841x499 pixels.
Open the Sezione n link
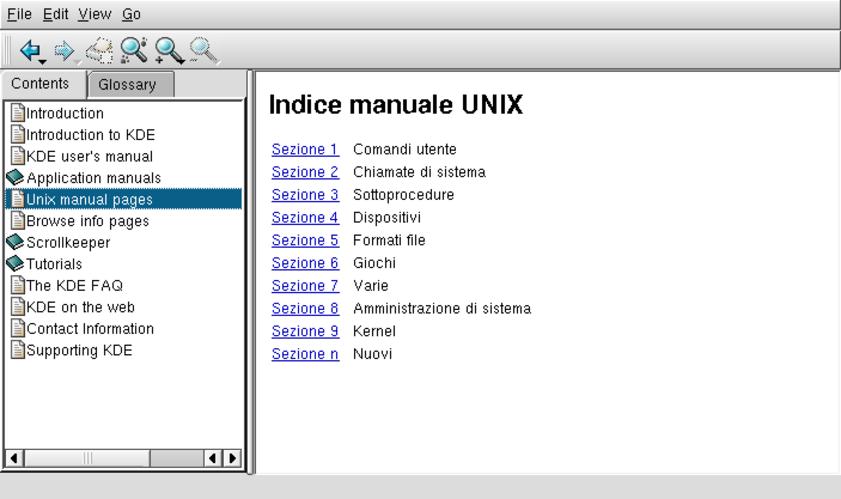(x=305, y=354)
